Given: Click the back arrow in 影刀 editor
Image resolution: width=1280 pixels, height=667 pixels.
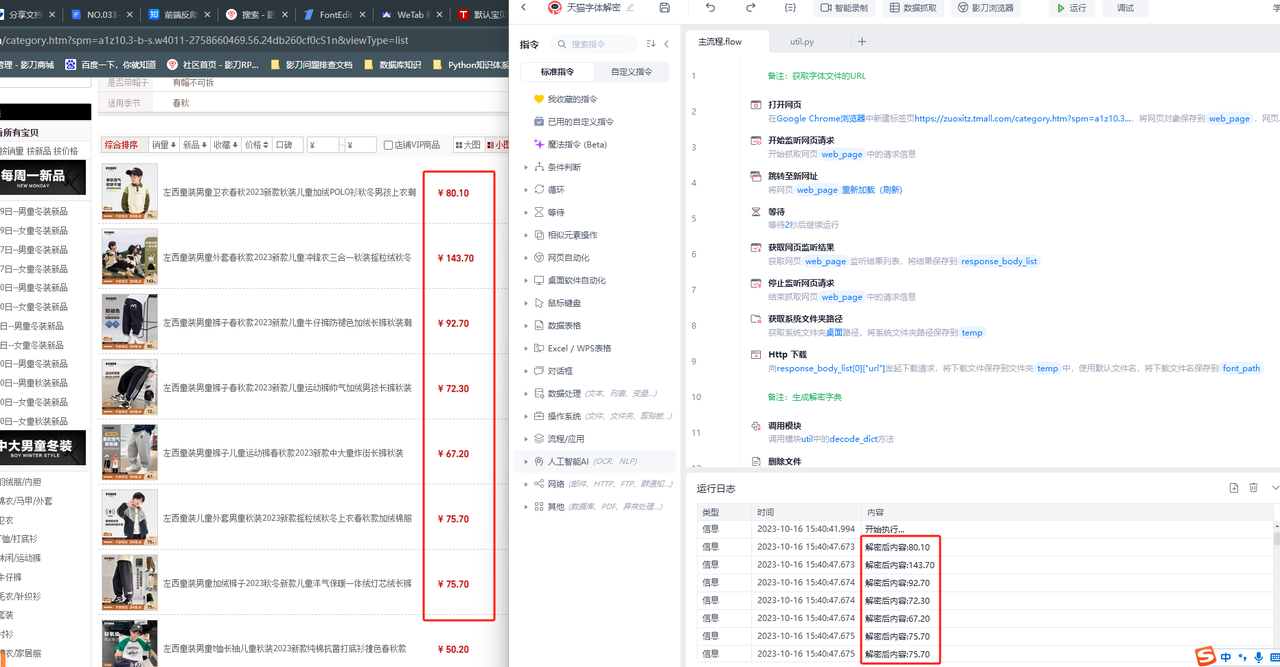Looking at the screenshot, I should (523, 7).
